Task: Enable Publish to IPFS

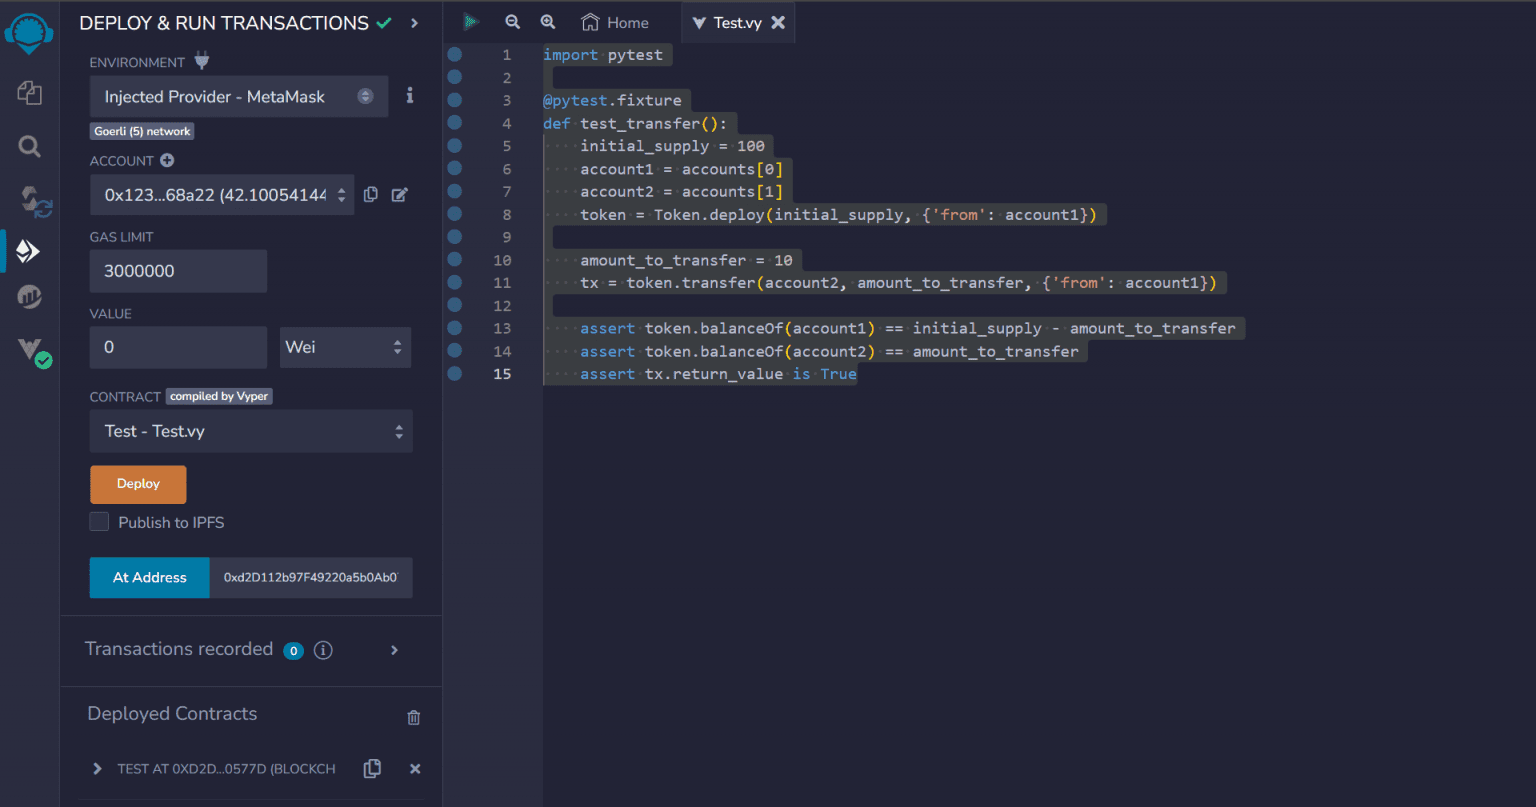Action: coord(98,521)
